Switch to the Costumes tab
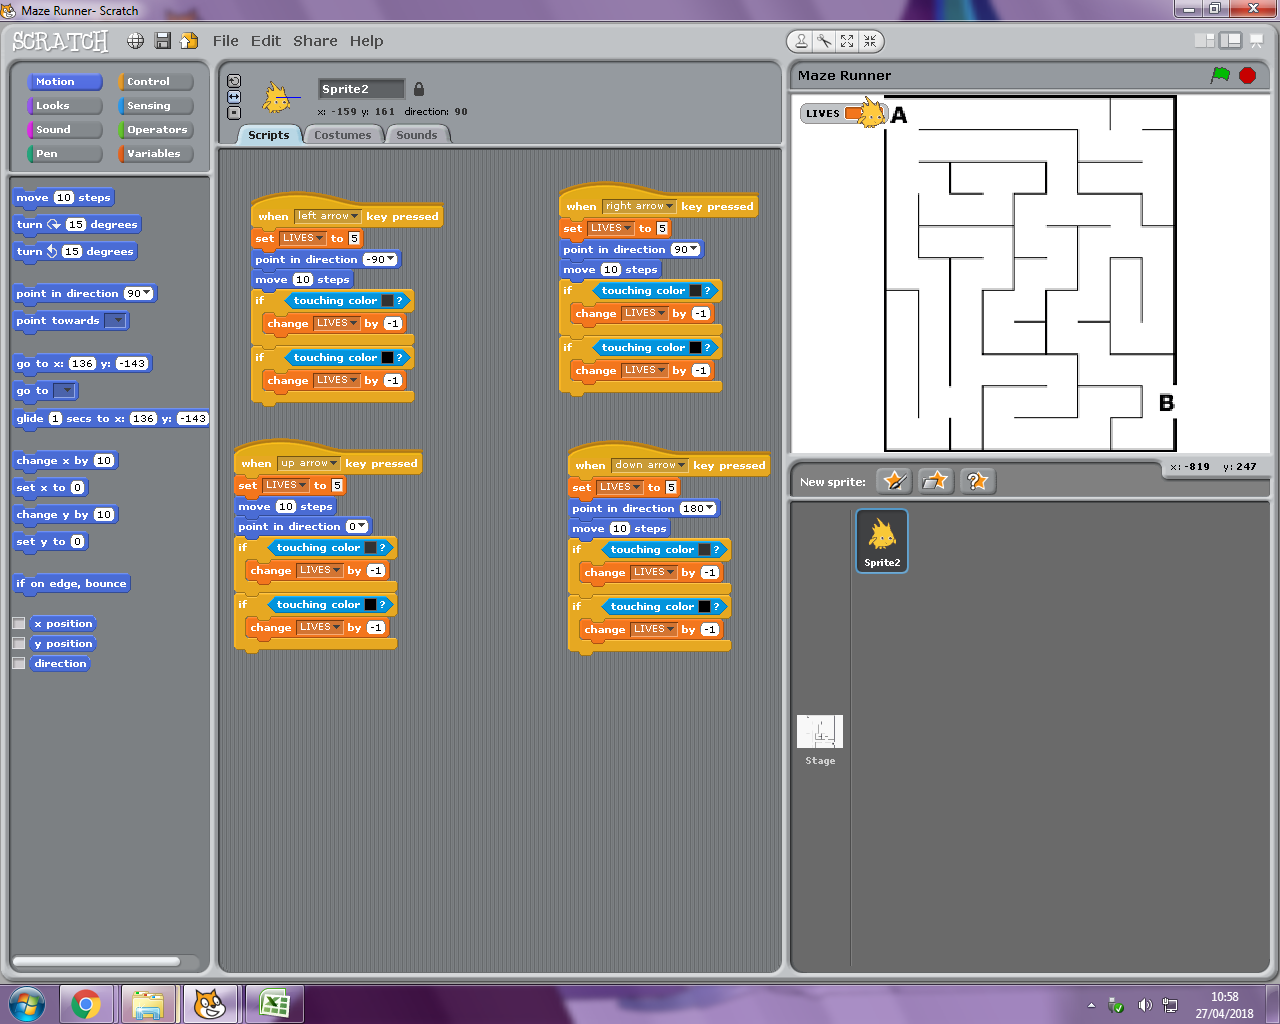The width and height of the screenshot is (1280, 1024). coord(343,135)
